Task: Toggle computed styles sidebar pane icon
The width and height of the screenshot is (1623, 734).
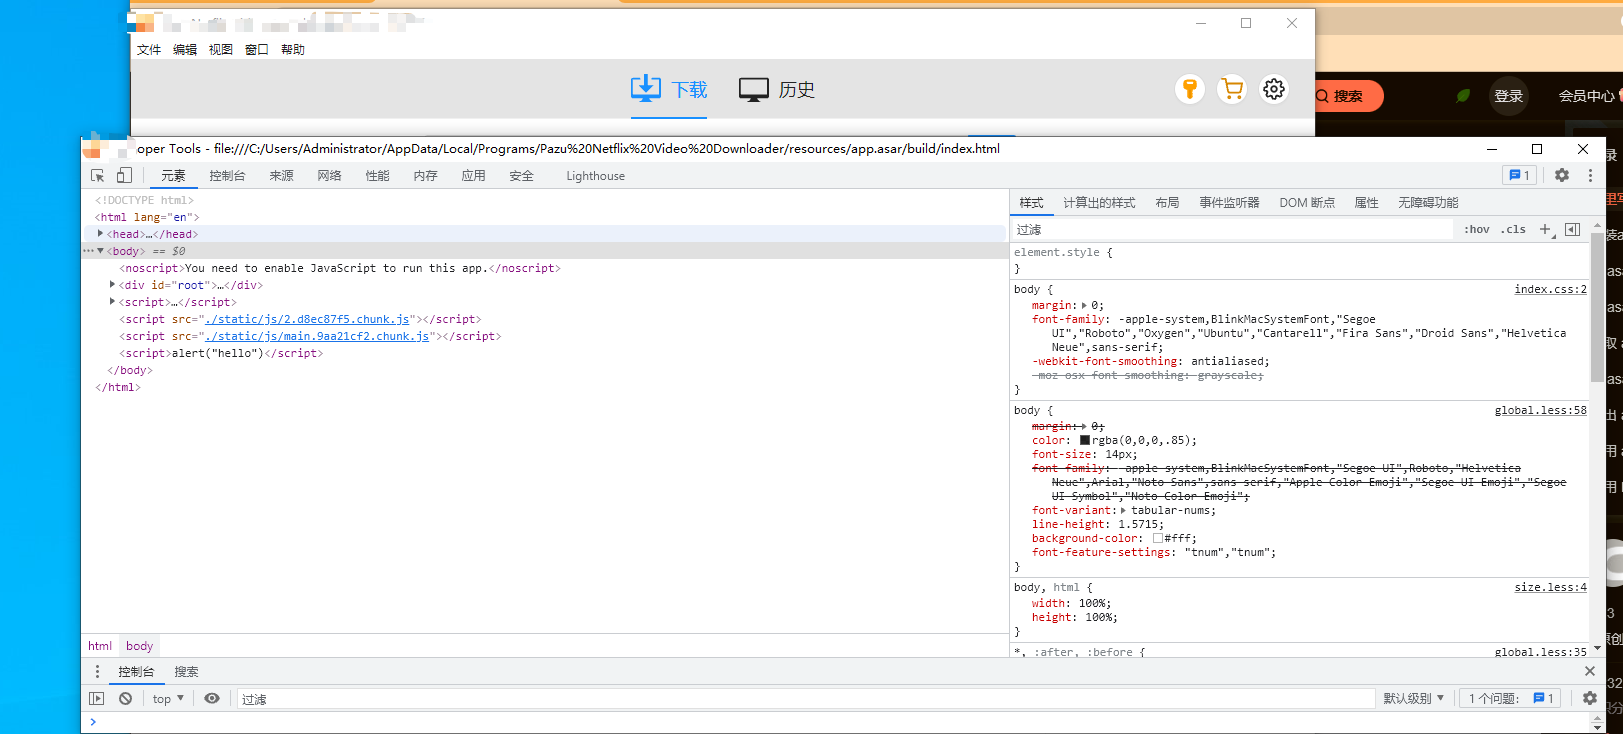Action: click(x=1572, y=229)
